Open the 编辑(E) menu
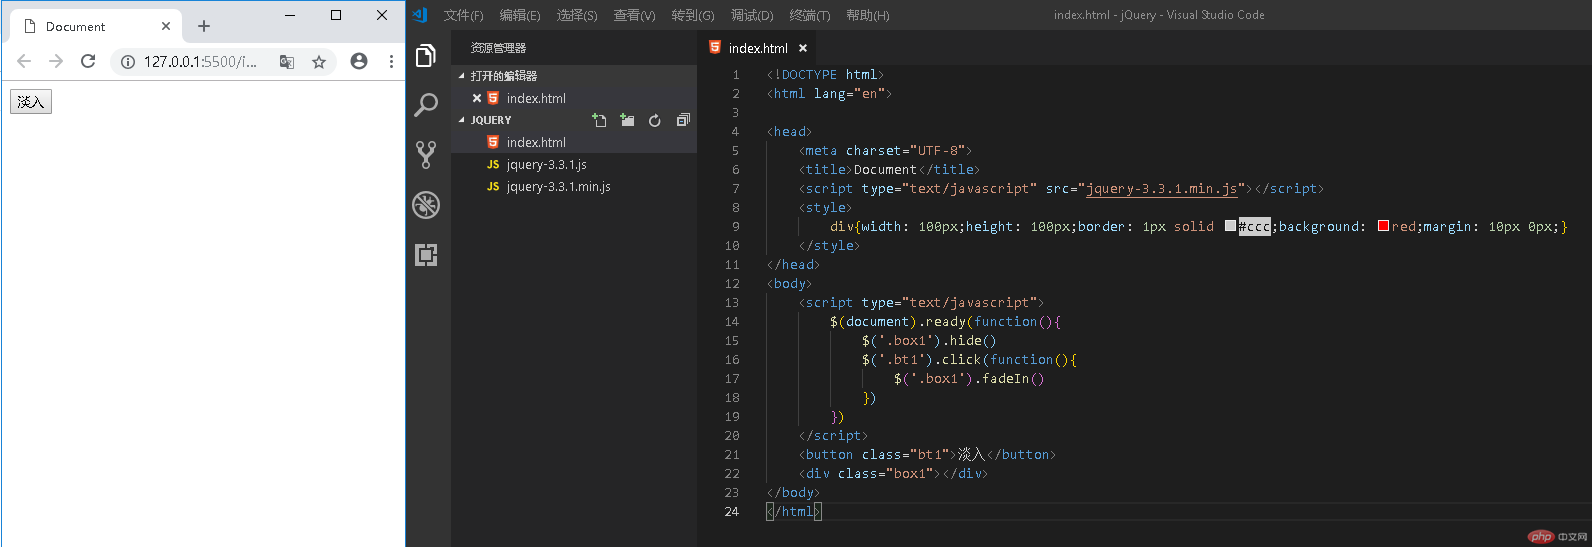This screenshot has width=1592, height=547. click(520, 15)
